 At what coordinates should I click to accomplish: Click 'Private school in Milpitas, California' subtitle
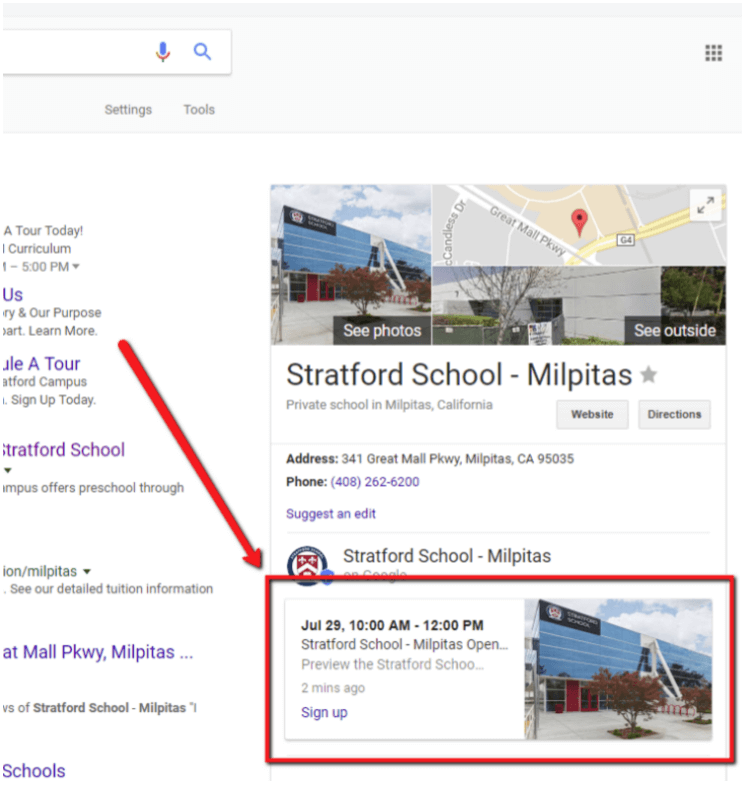[389, 405]
